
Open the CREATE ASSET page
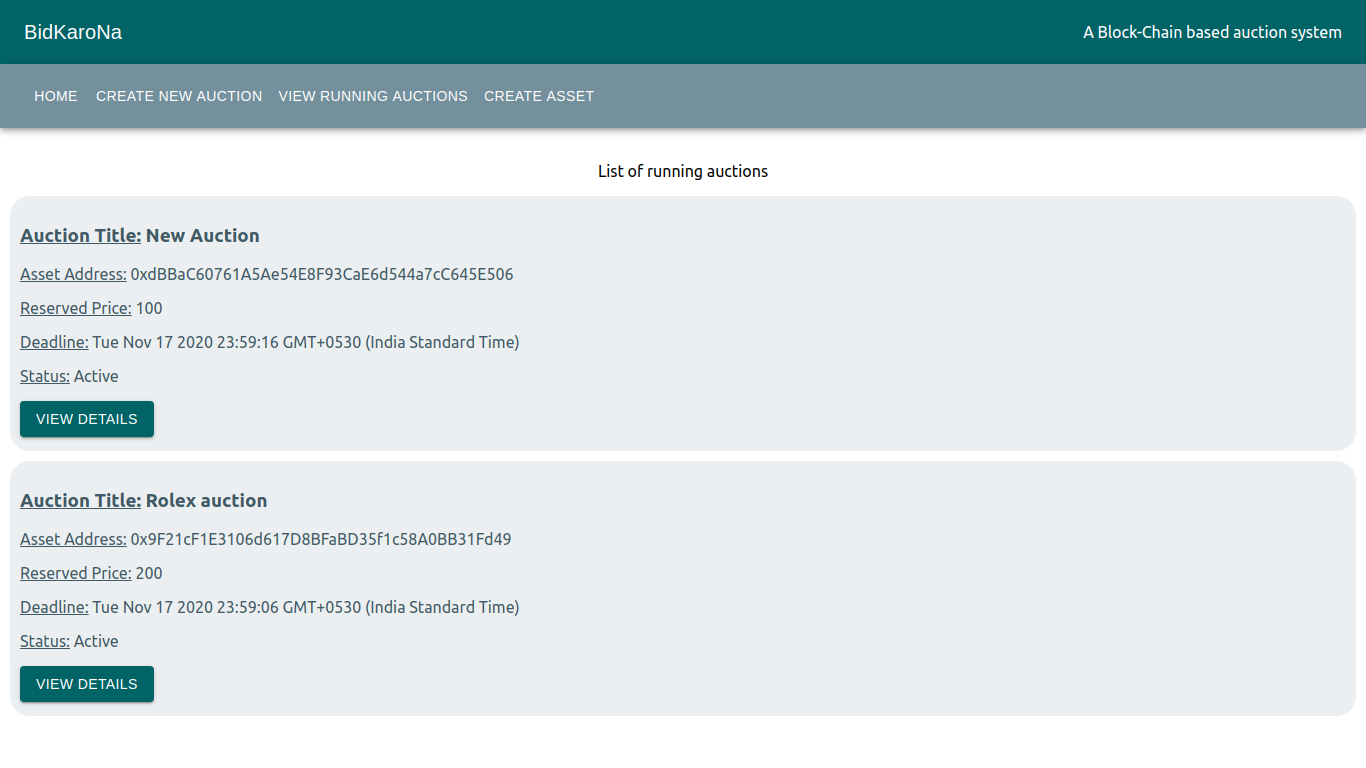539,96
